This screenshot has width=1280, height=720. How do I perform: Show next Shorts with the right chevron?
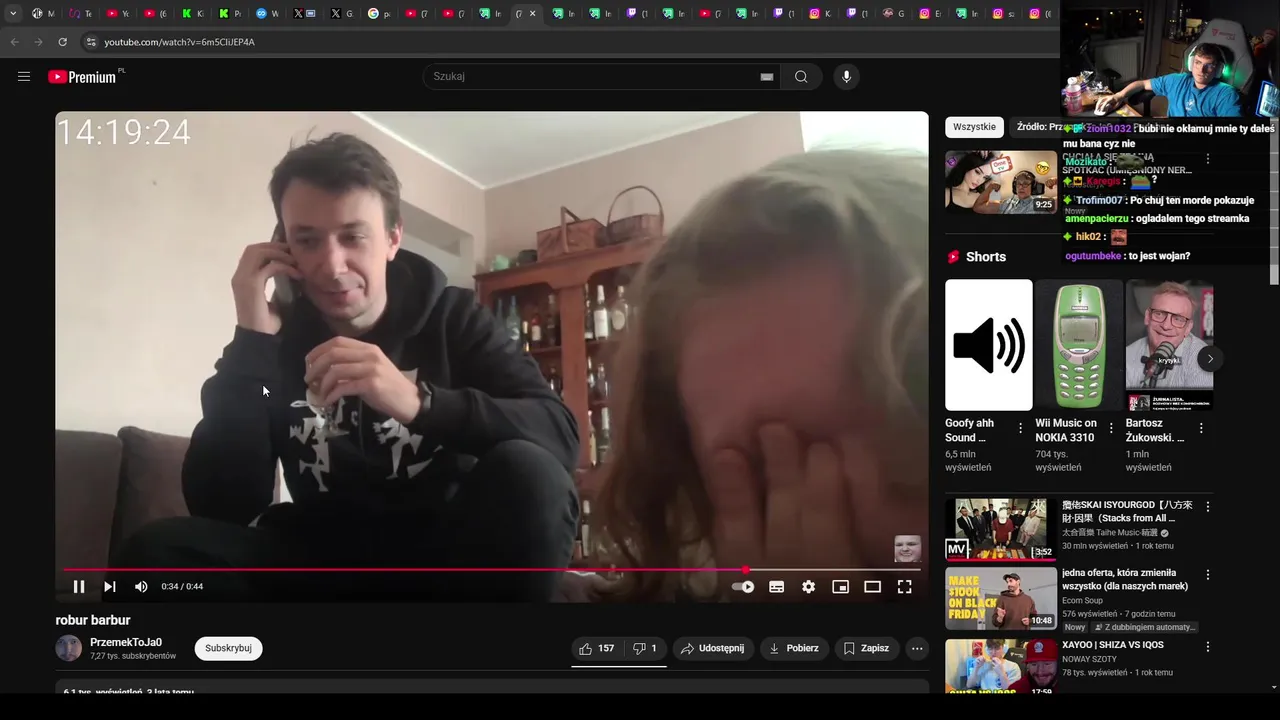coord(1210,358)
